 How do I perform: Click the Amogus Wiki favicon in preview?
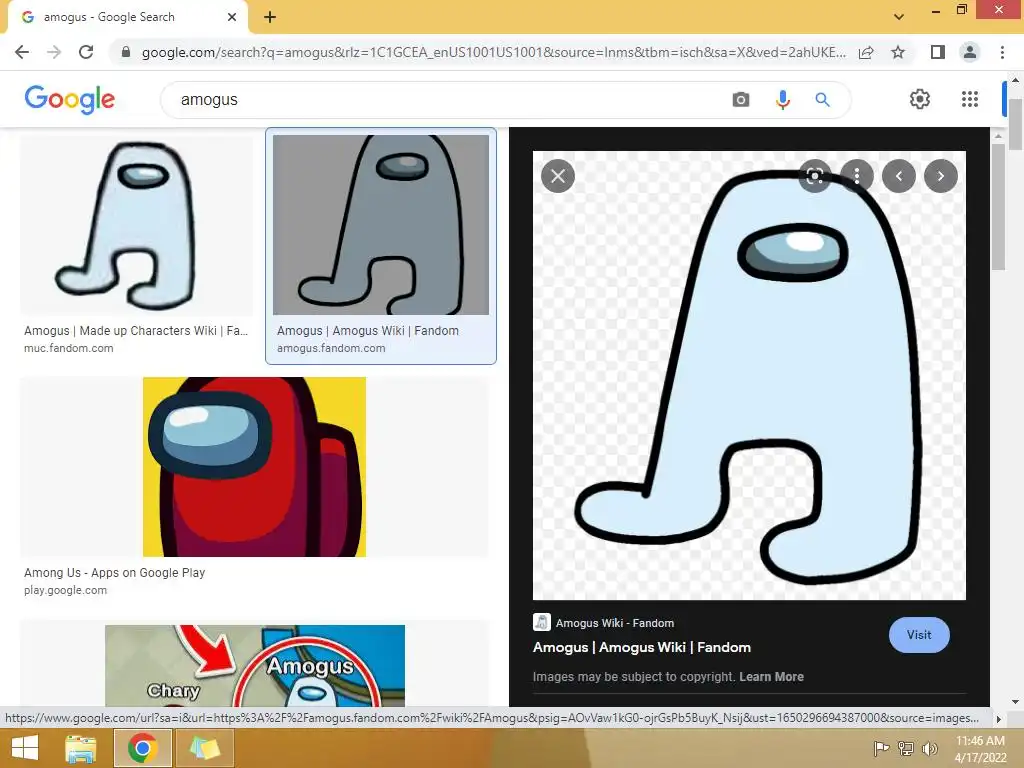541,622
